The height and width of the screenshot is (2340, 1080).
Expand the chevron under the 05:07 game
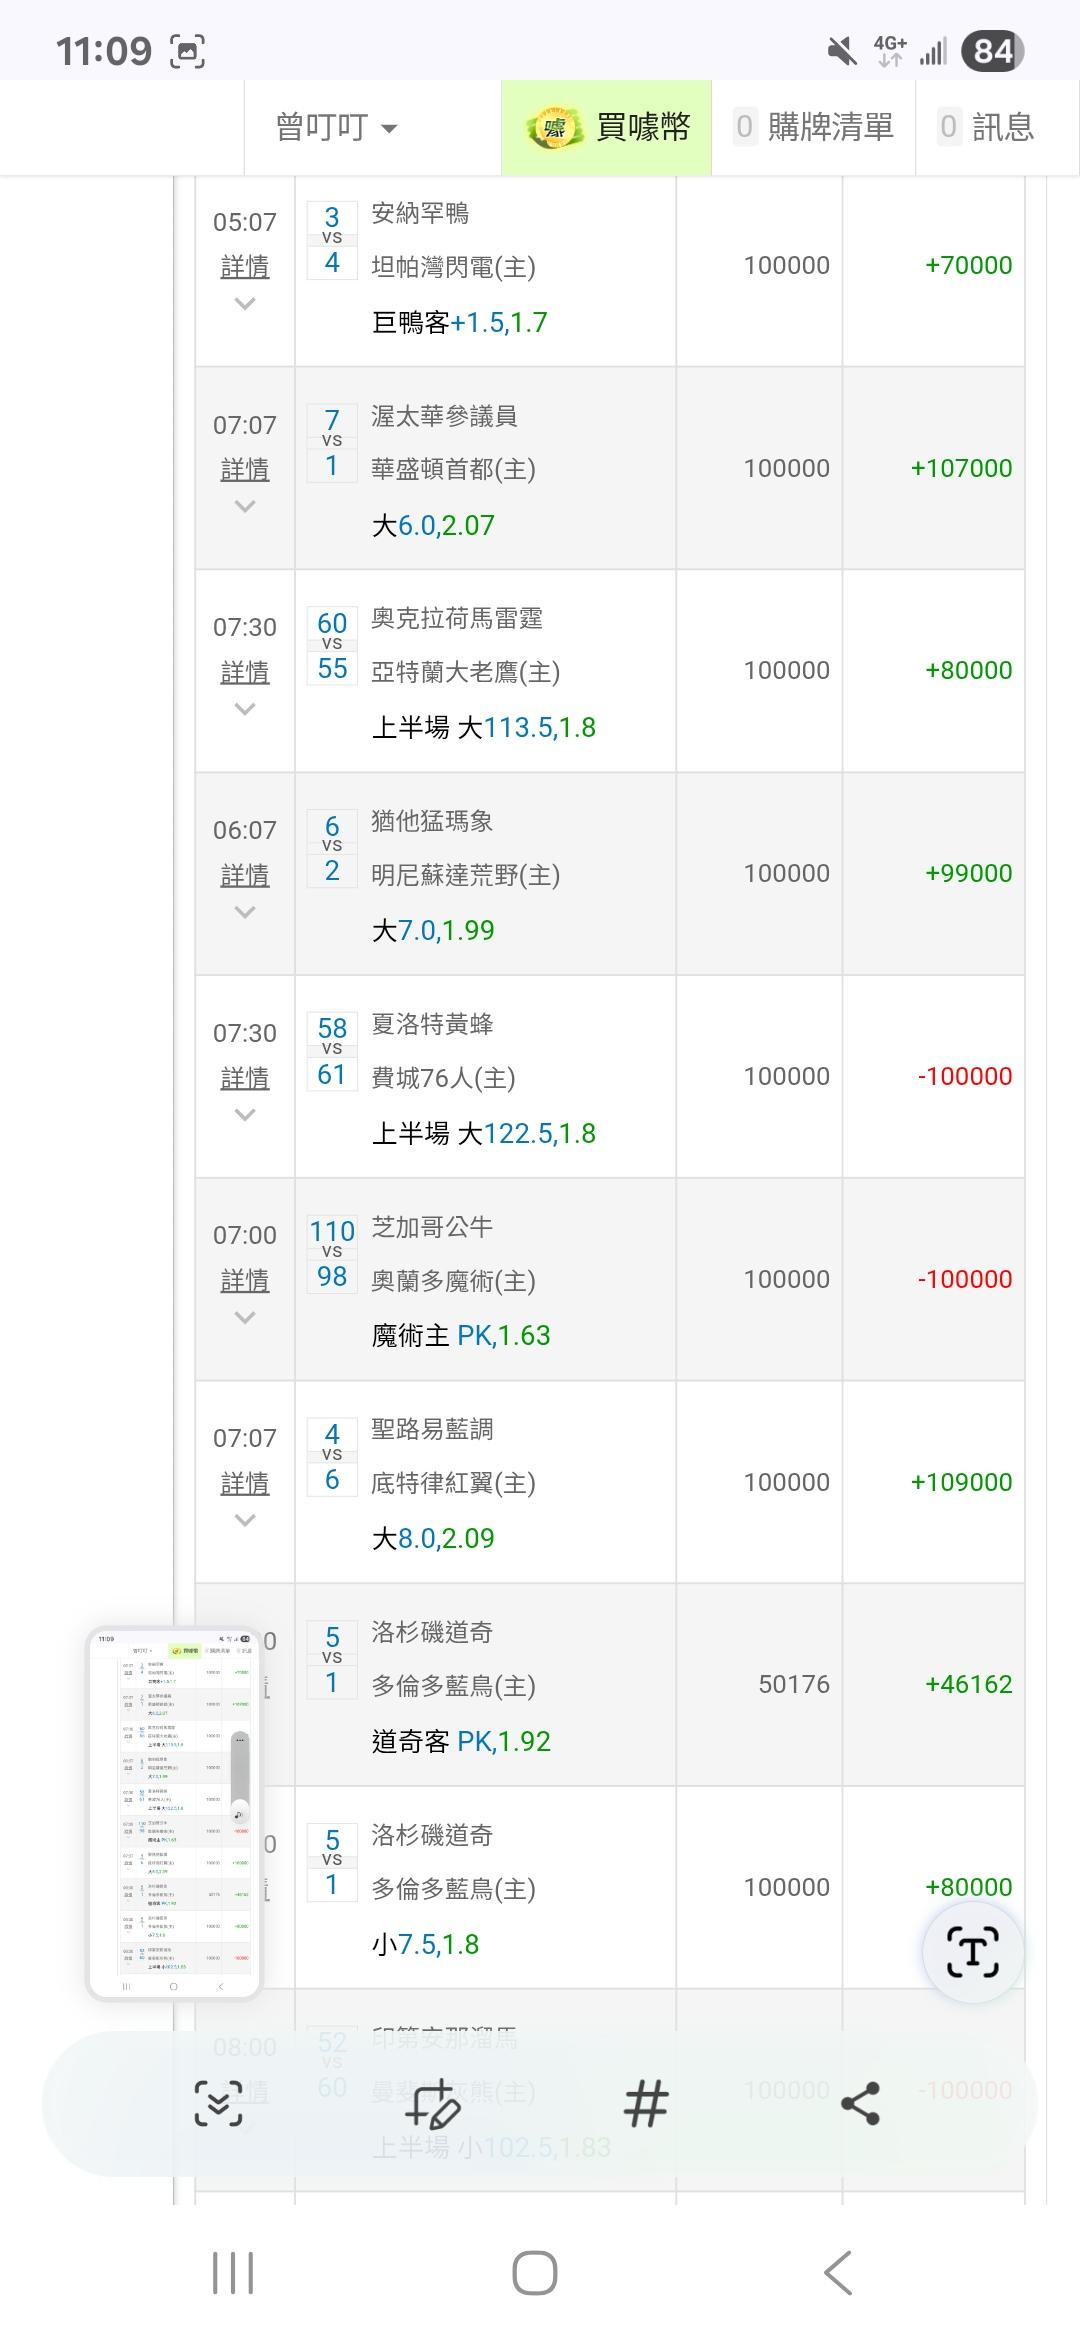pyautogui.click(x=245, y=304)
